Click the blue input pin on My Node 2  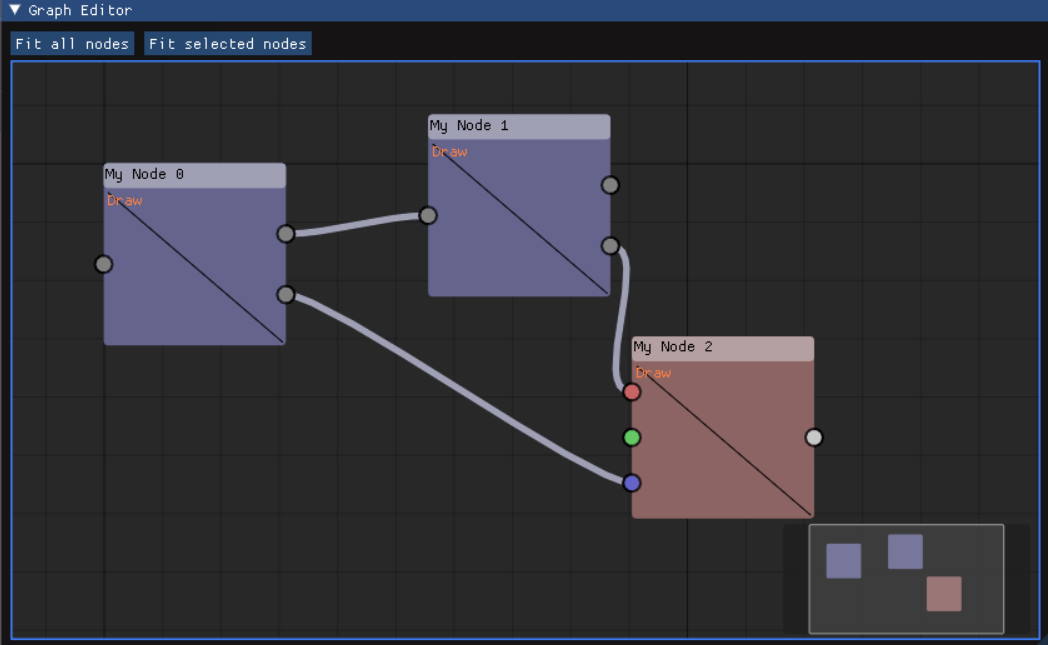click(x=631, y=482)
